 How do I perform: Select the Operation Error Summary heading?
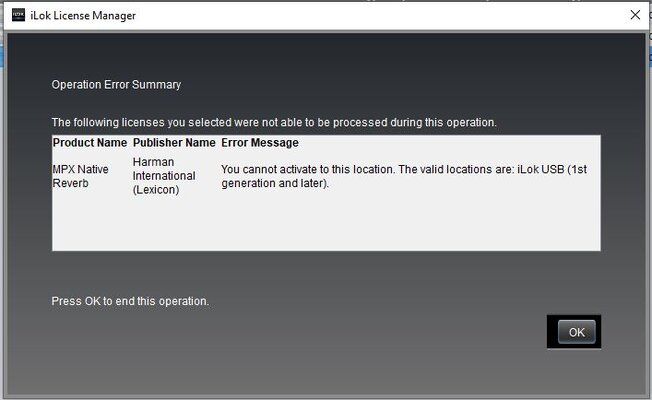pos(116,84)
